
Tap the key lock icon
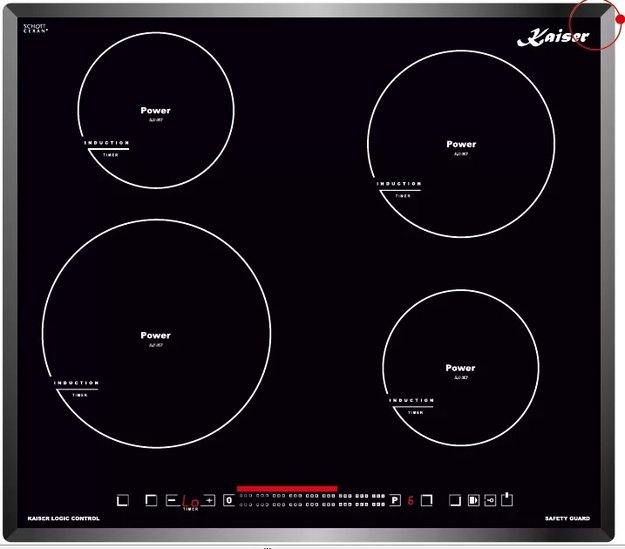click(490, 499)
